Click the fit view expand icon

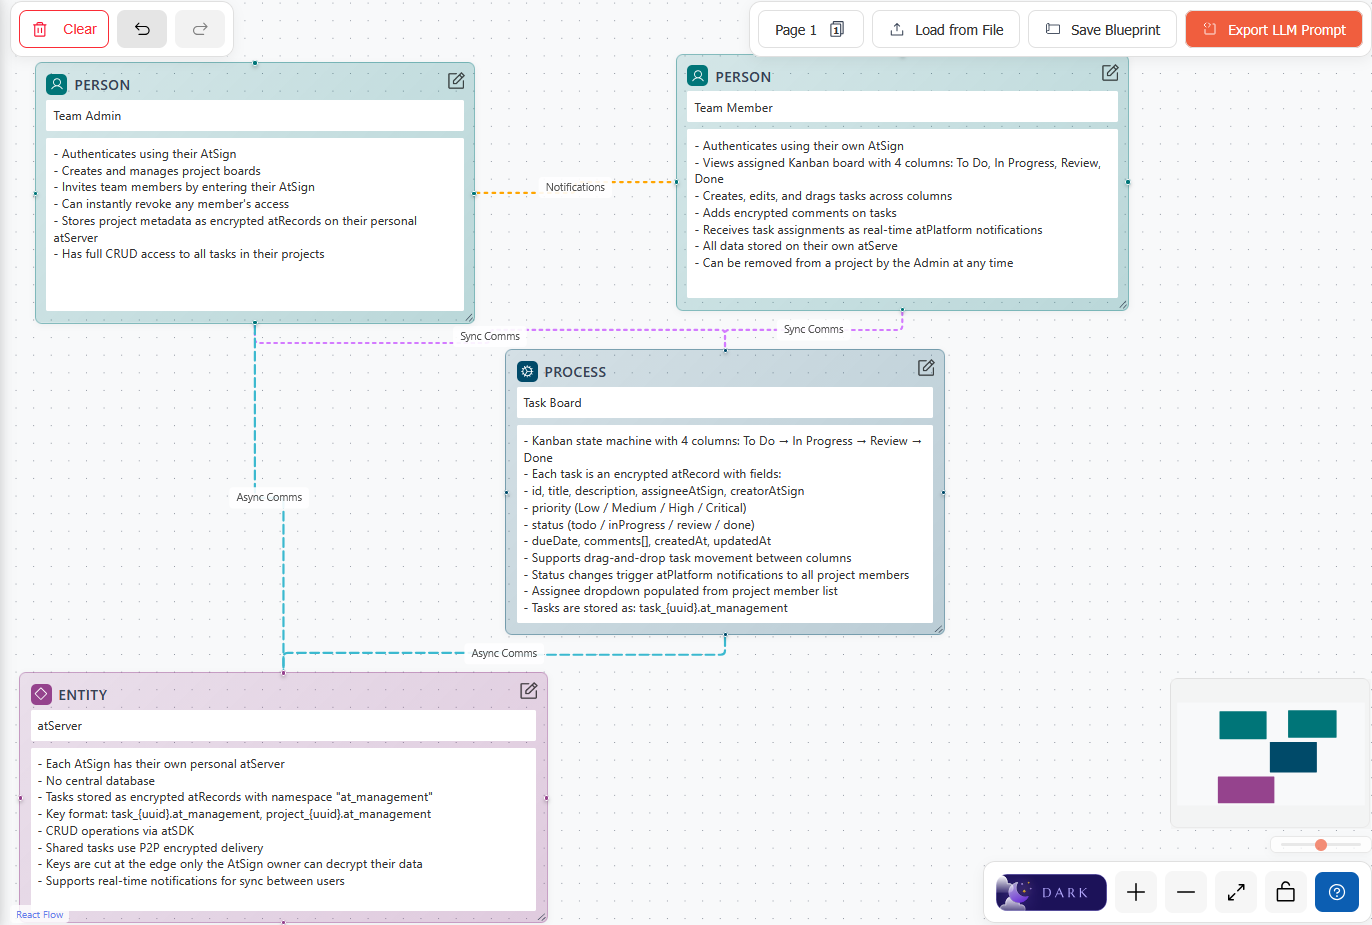tap(1236, 892)
